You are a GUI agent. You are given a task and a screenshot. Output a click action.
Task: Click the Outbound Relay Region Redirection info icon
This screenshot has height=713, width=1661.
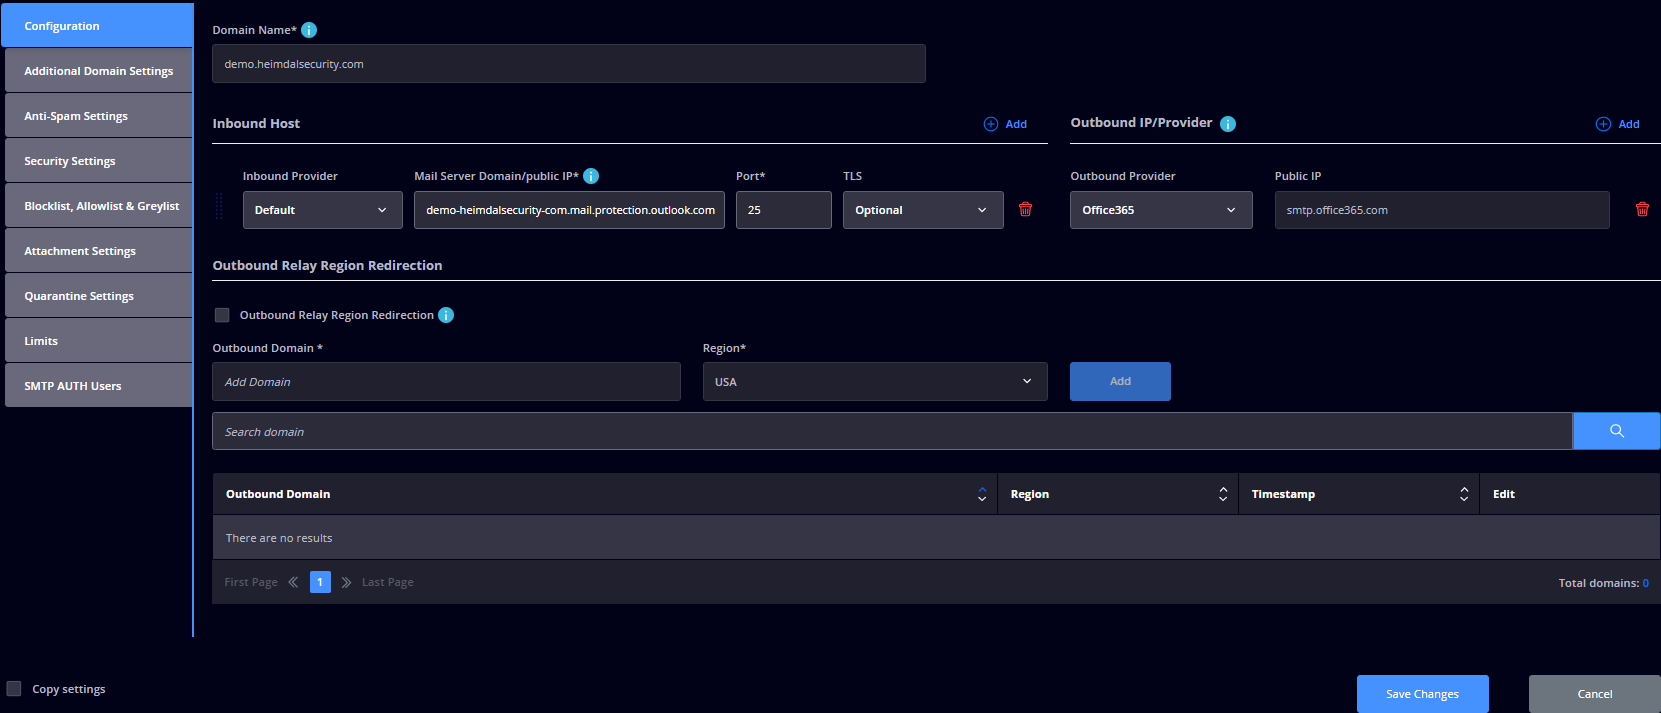point(446,315)
